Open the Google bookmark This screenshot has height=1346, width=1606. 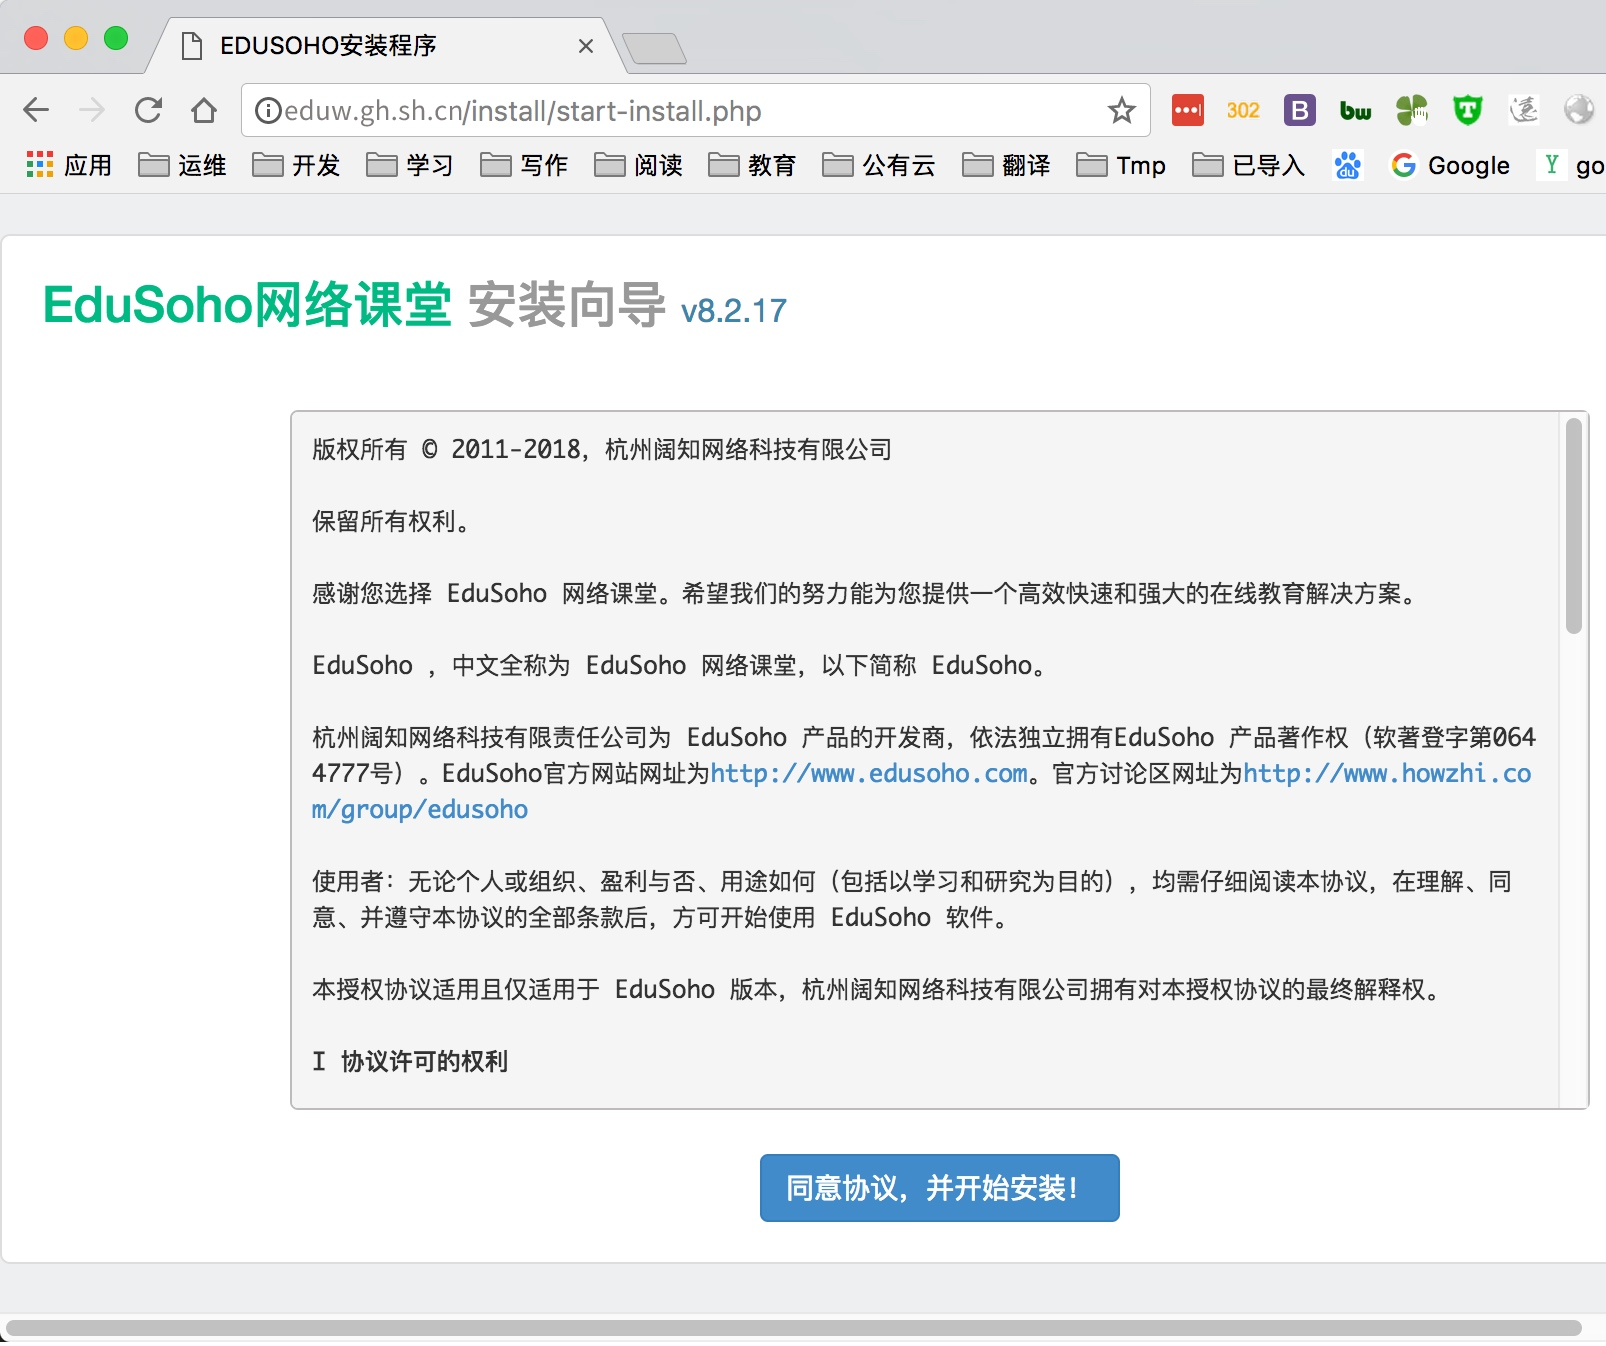pyautogui.click(x=1452, y=166)
